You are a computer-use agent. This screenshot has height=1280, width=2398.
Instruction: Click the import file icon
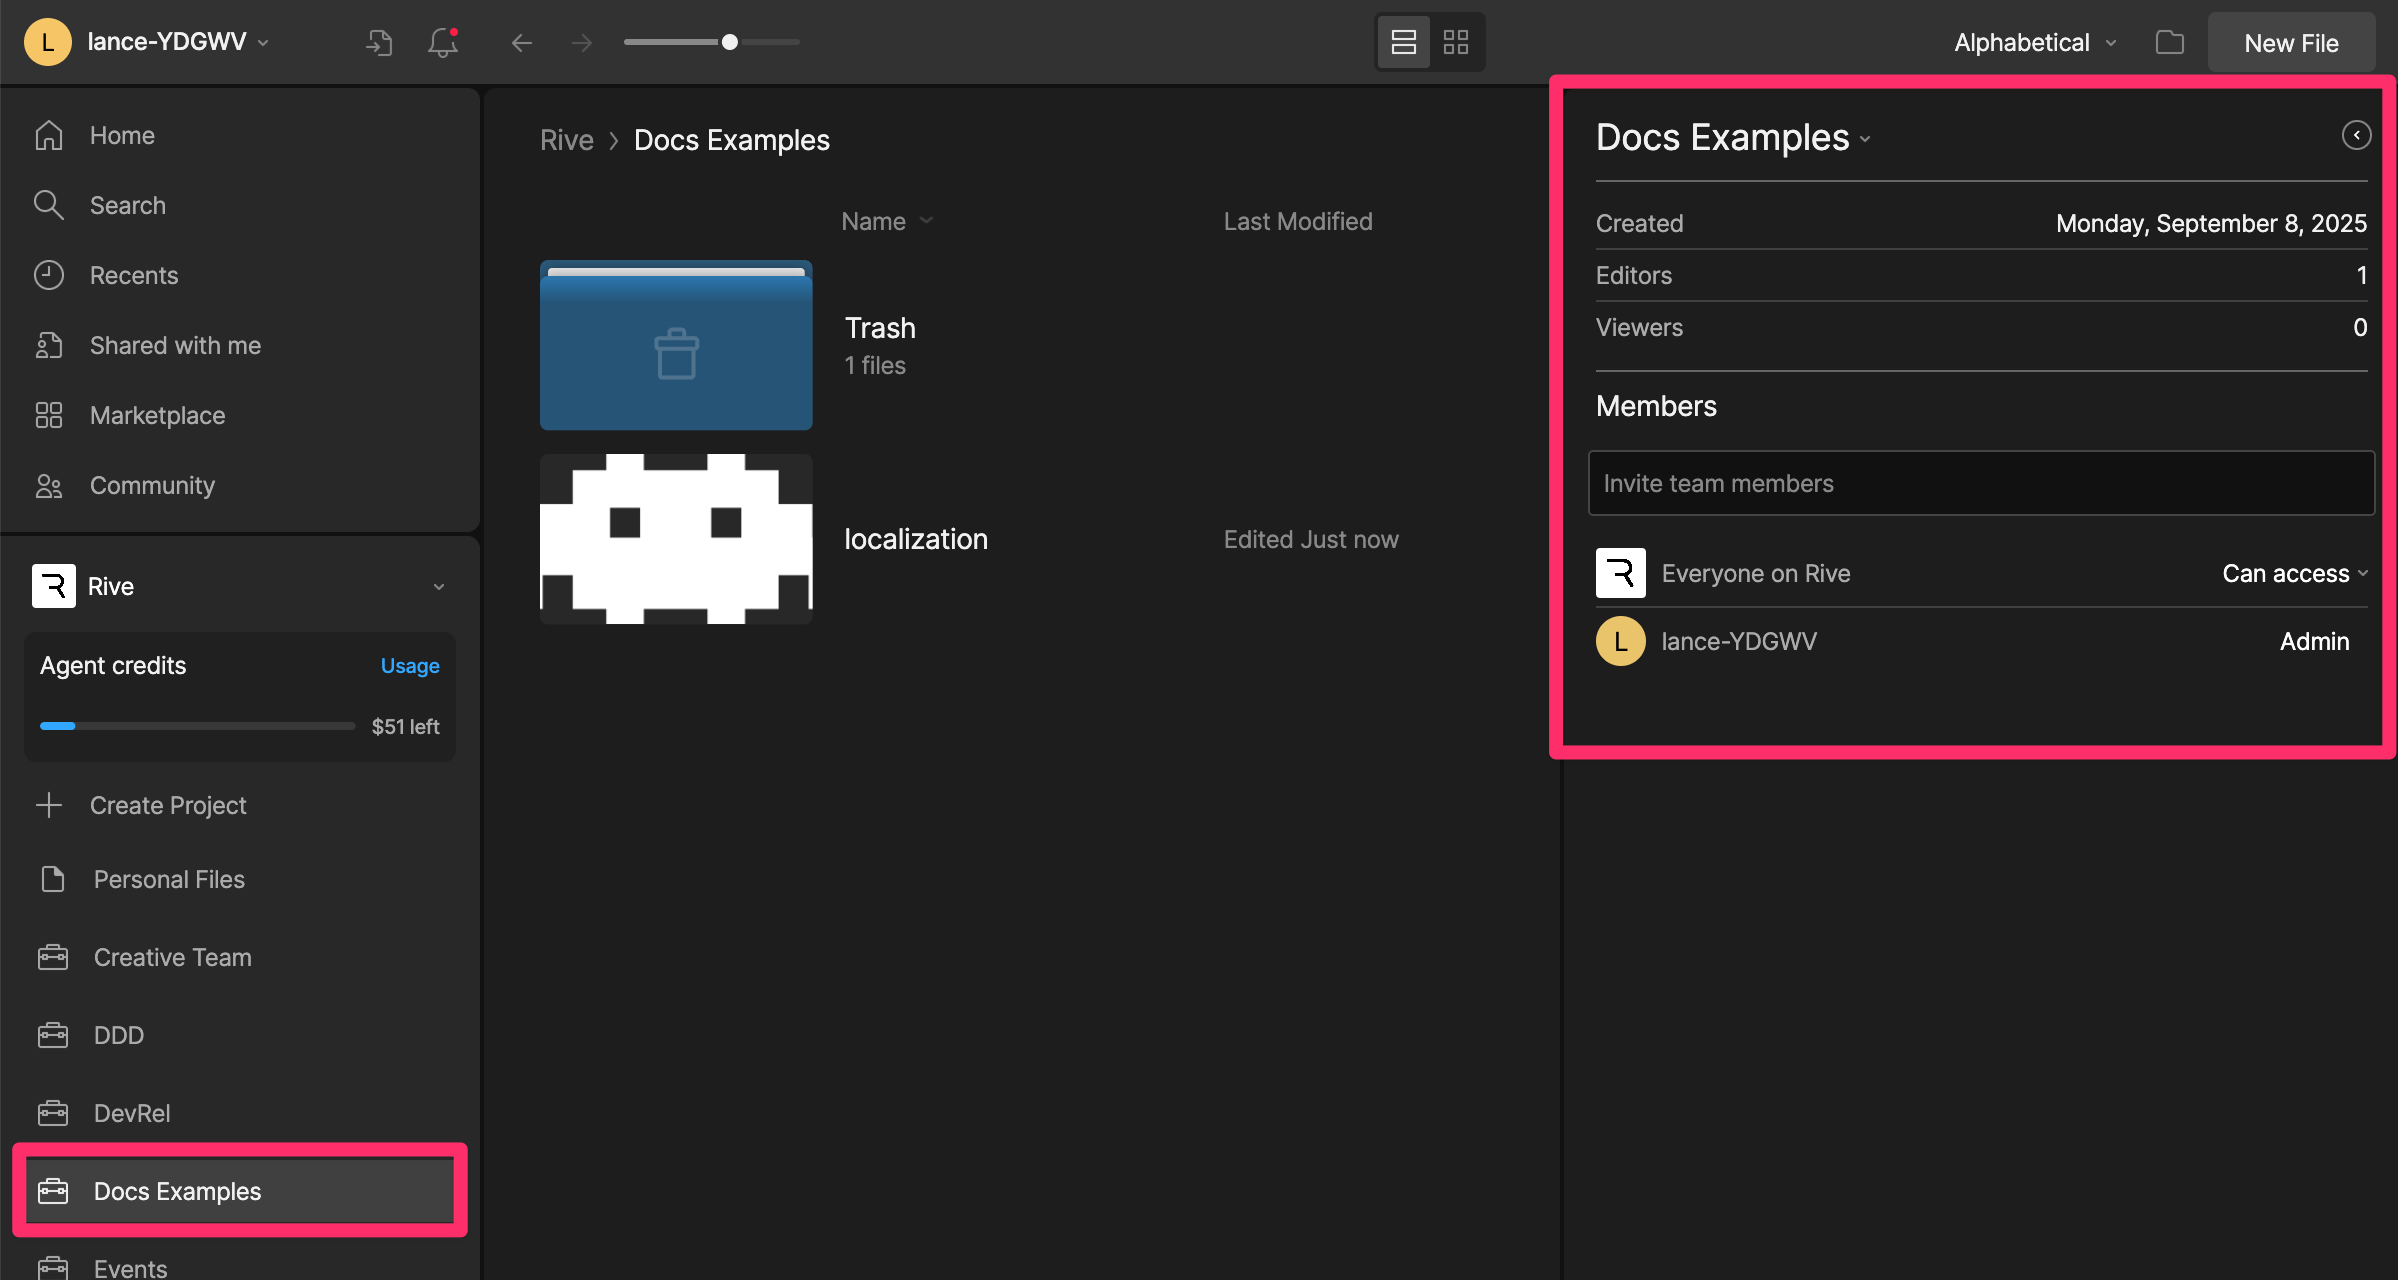pyautogui.click(x=379, y=42)
